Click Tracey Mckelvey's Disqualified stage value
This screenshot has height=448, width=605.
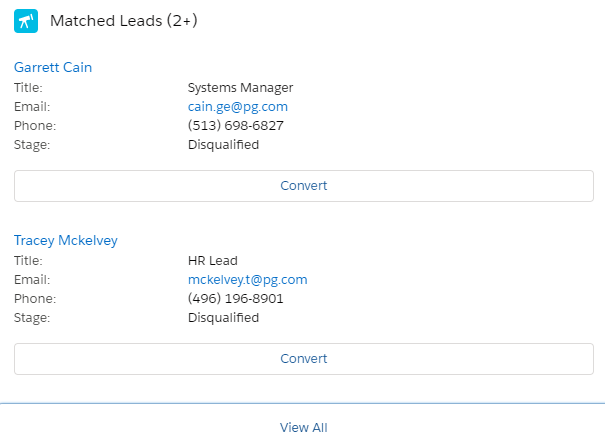[x=223, y=317]
